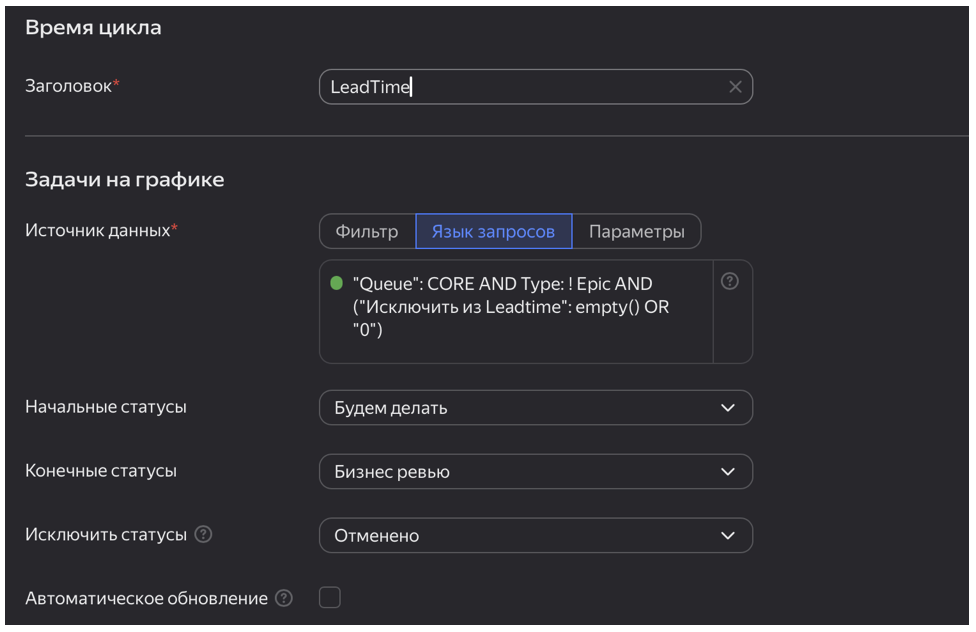Click chevron arrow of Будем делать dropdown
The image size is (976, 632).
(728, 408)
